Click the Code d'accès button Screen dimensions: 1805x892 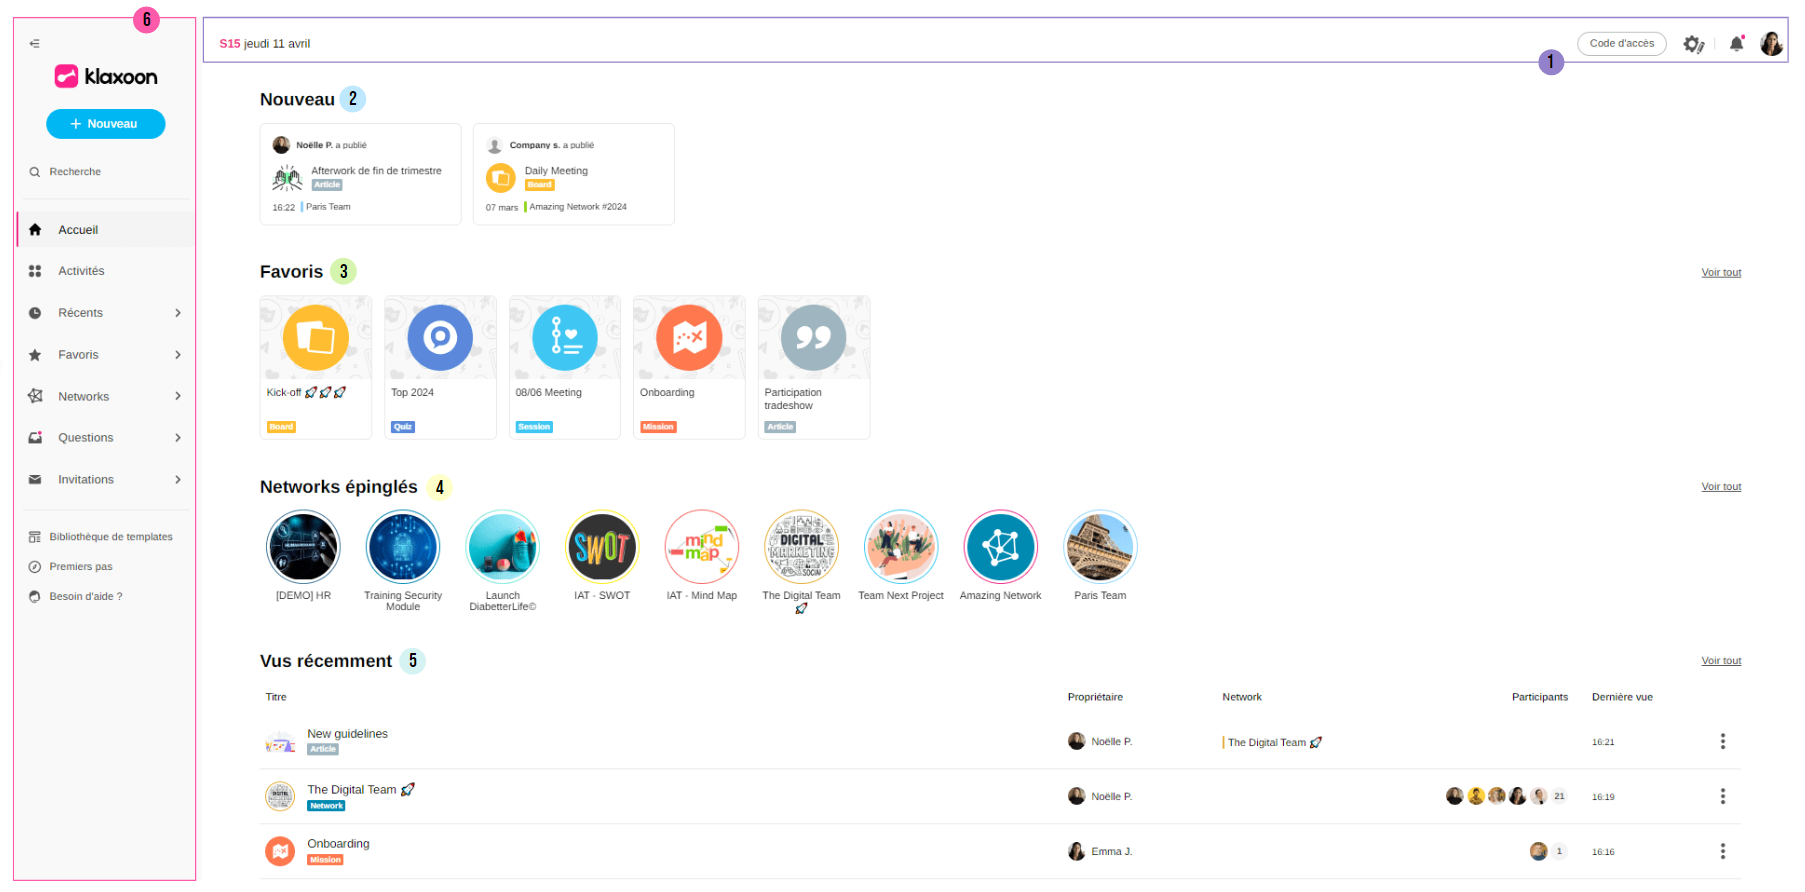coord(1621,44)
